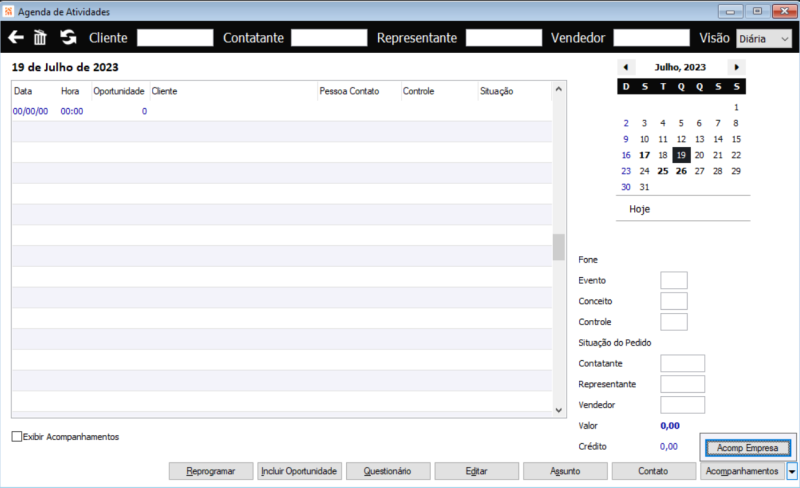Image resolution: width=800 pixels, height=488 pixels.
Task: Select day 31 in the calendar
Action: coord(644,187)
